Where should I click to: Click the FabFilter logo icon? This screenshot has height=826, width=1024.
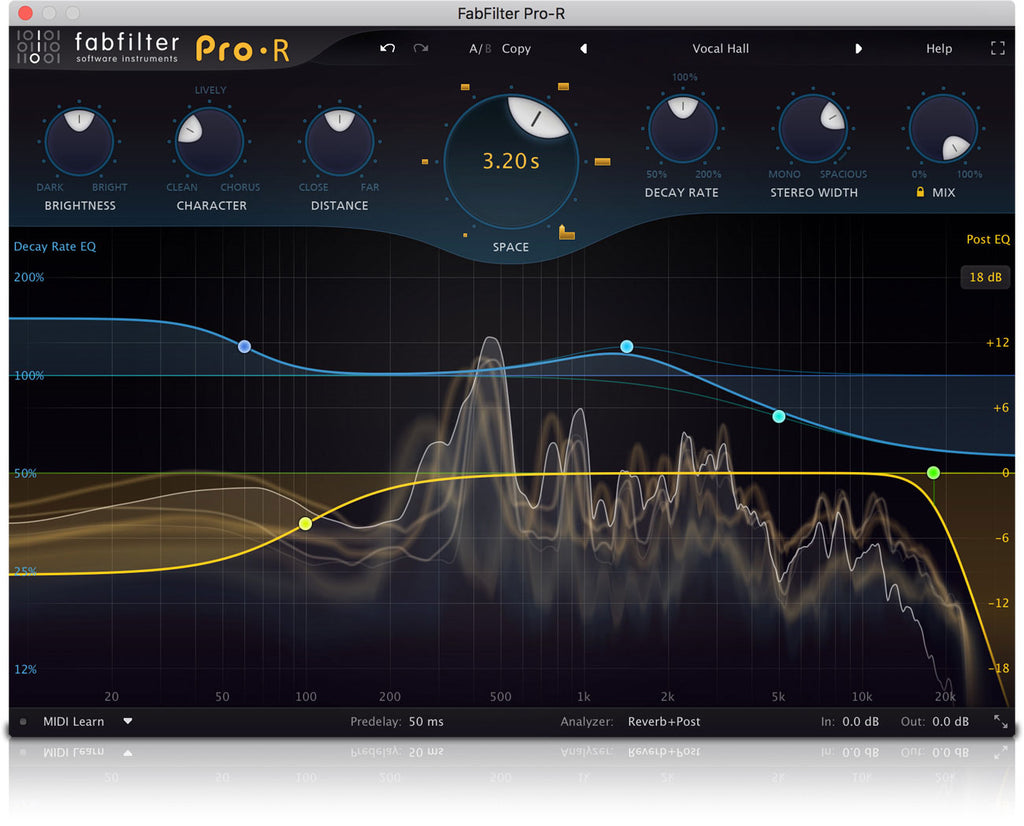coord(39,47)
